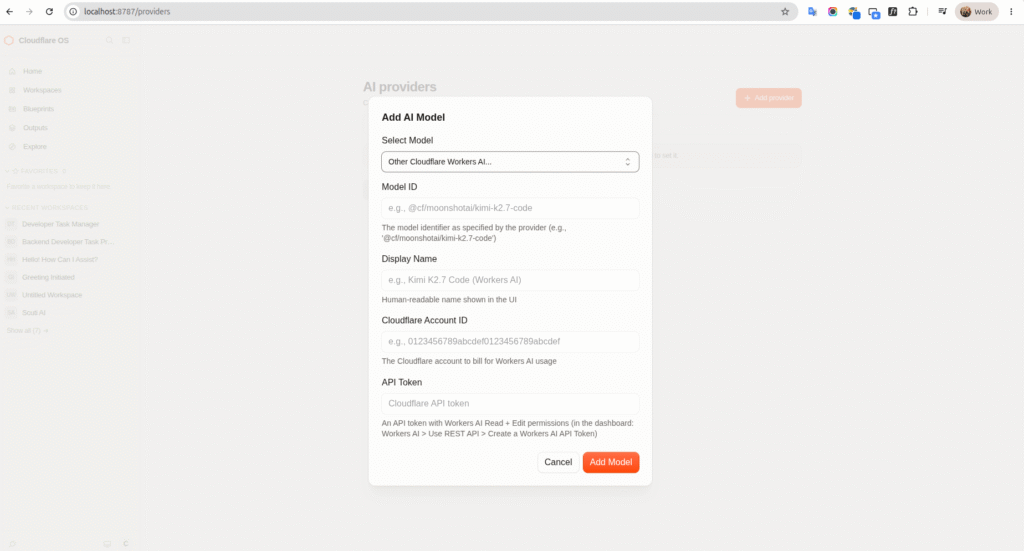The image size is (1024, 551).
Task: Reload the current page
Action: click(49, 12)
